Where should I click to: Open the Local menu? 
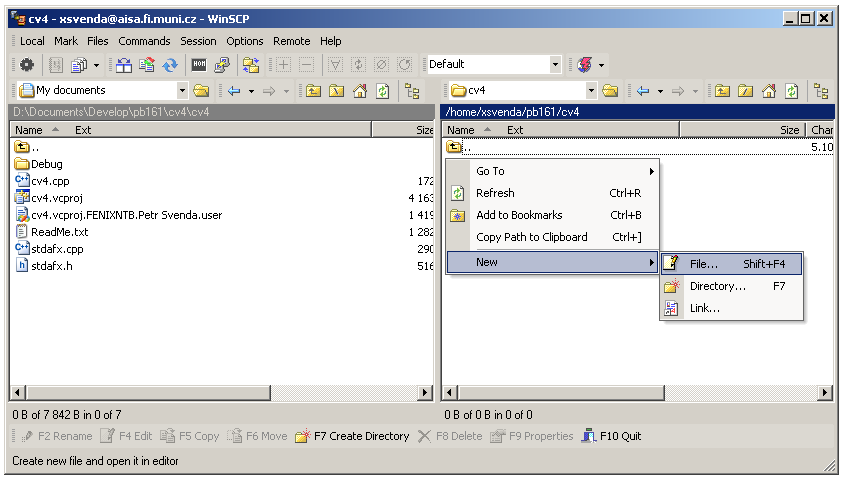click(32, 41)
